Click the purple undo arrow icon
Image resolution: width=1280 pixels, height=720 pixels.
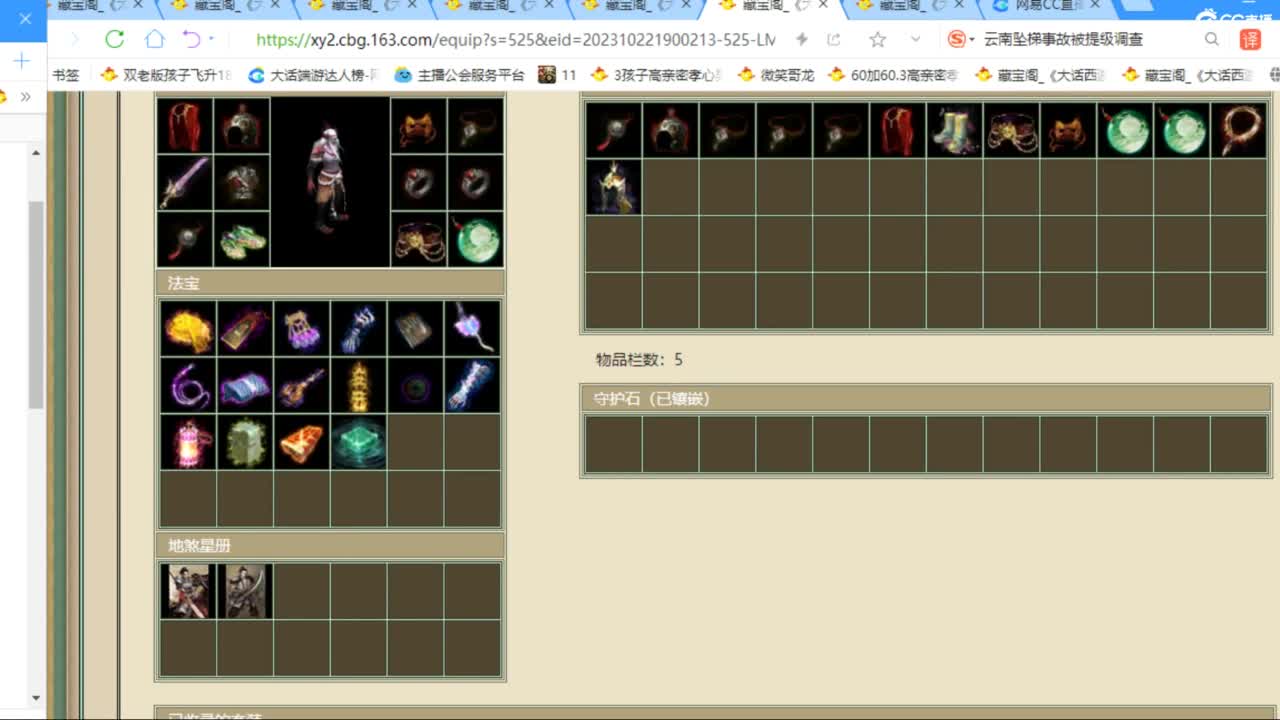191,39
